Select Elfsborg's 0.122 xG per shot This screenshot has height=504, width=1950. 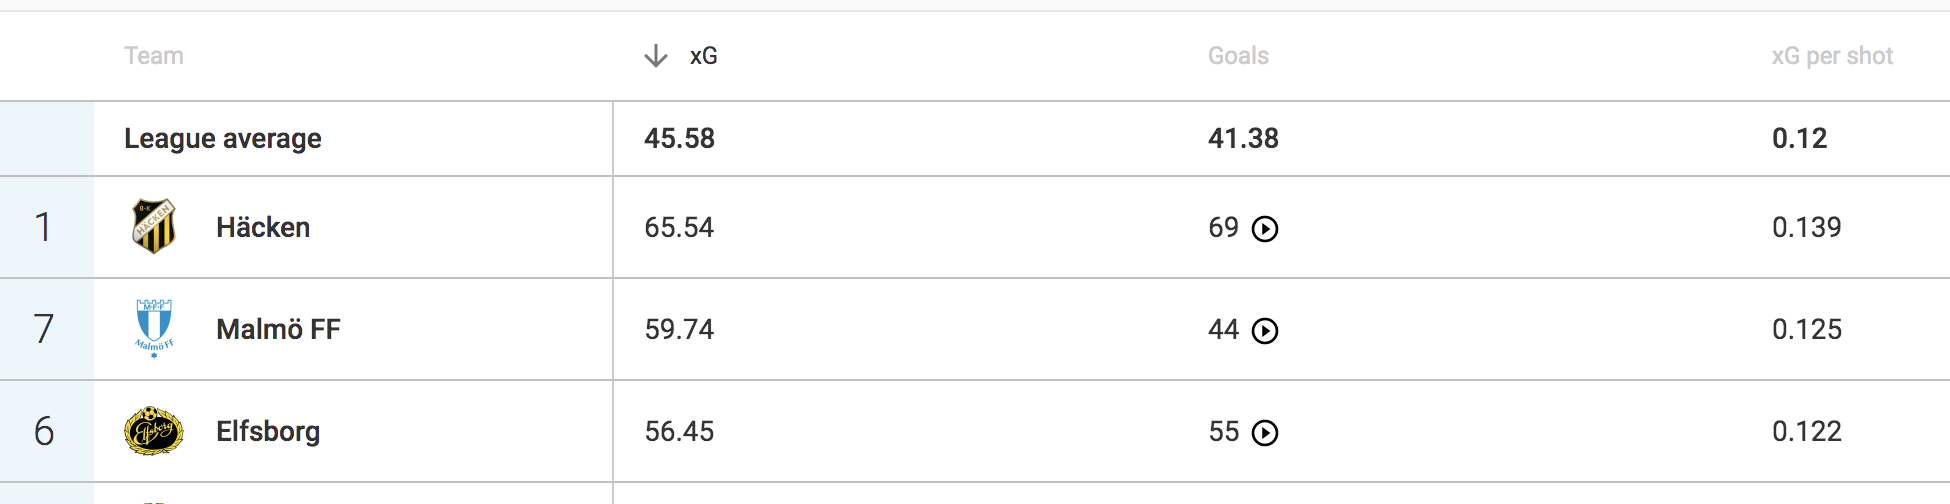coord(1806,431)
